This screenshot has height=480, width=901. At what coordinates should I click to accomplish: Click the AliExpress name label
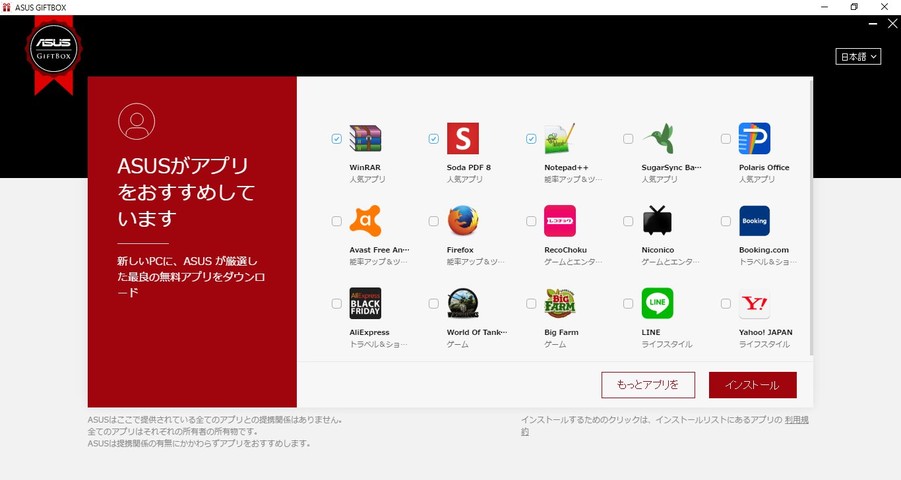[369, 332]
